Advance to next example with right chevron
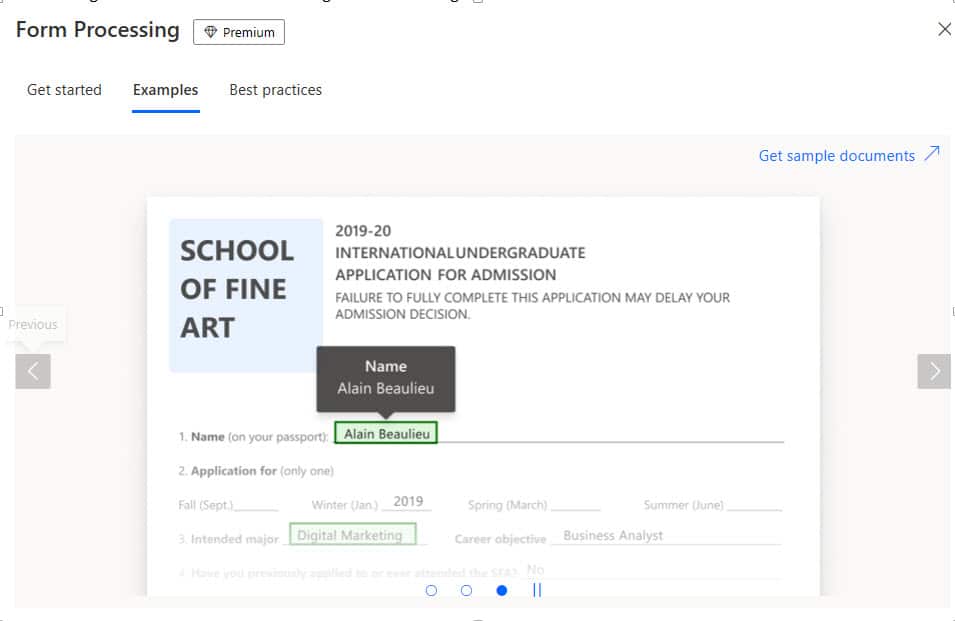The image size is (955, 621). pos(934,371)
